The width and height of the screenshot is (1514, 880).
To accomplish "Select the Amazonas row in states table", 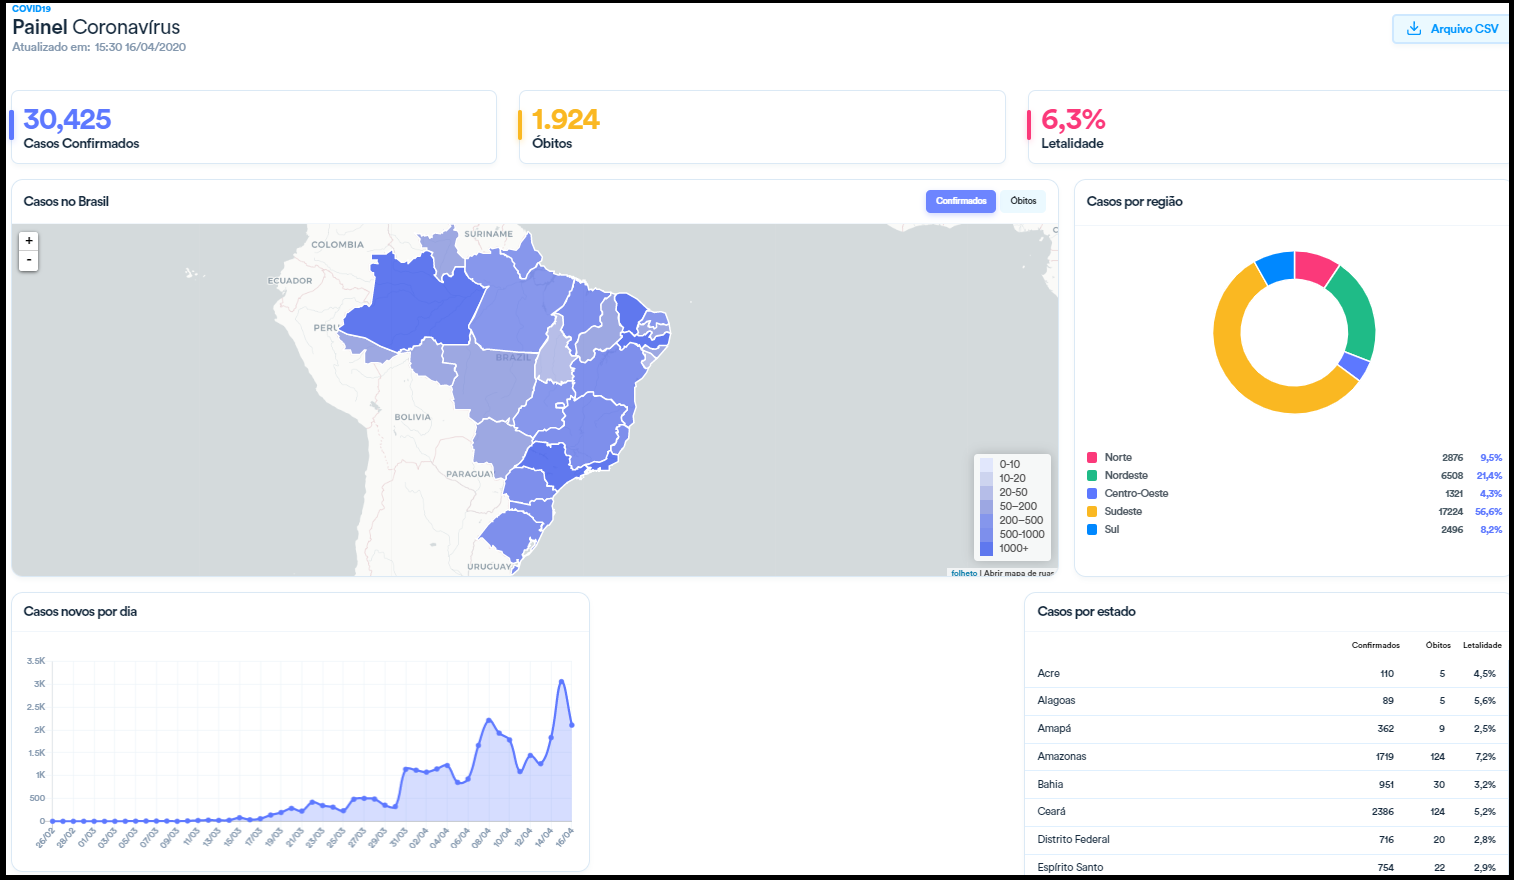I will [x=1265, y=757].
